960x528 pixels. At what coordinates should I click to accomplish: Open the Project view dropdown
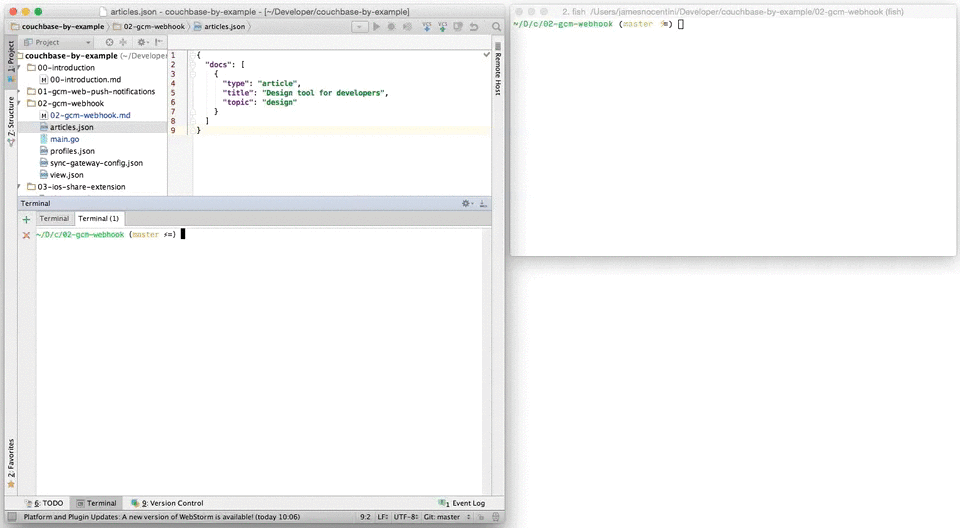click(88, 42)
